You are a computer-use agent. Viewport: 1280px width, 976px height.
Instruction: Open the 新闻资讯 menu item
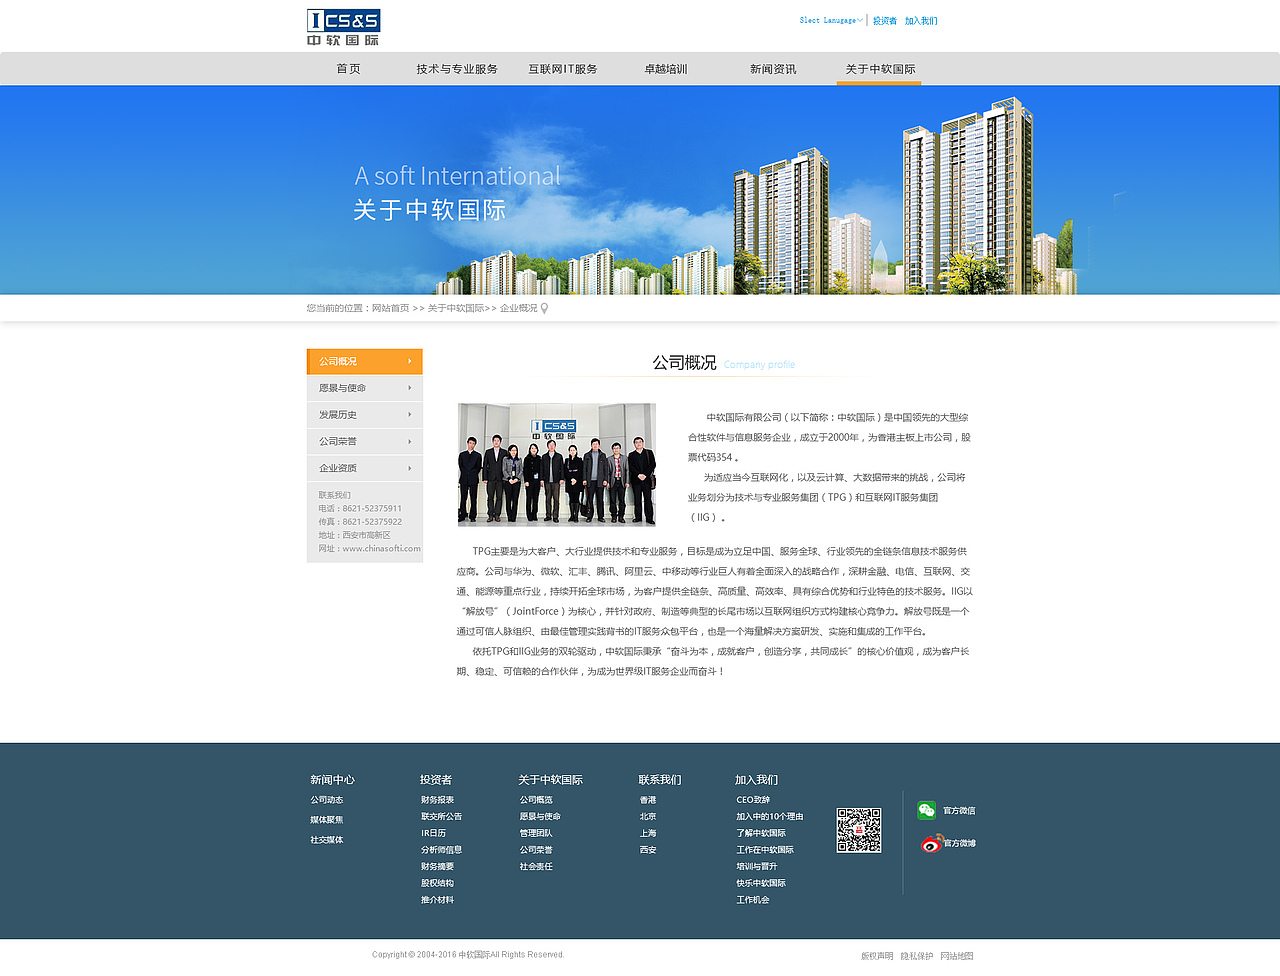tap(773, 68)
